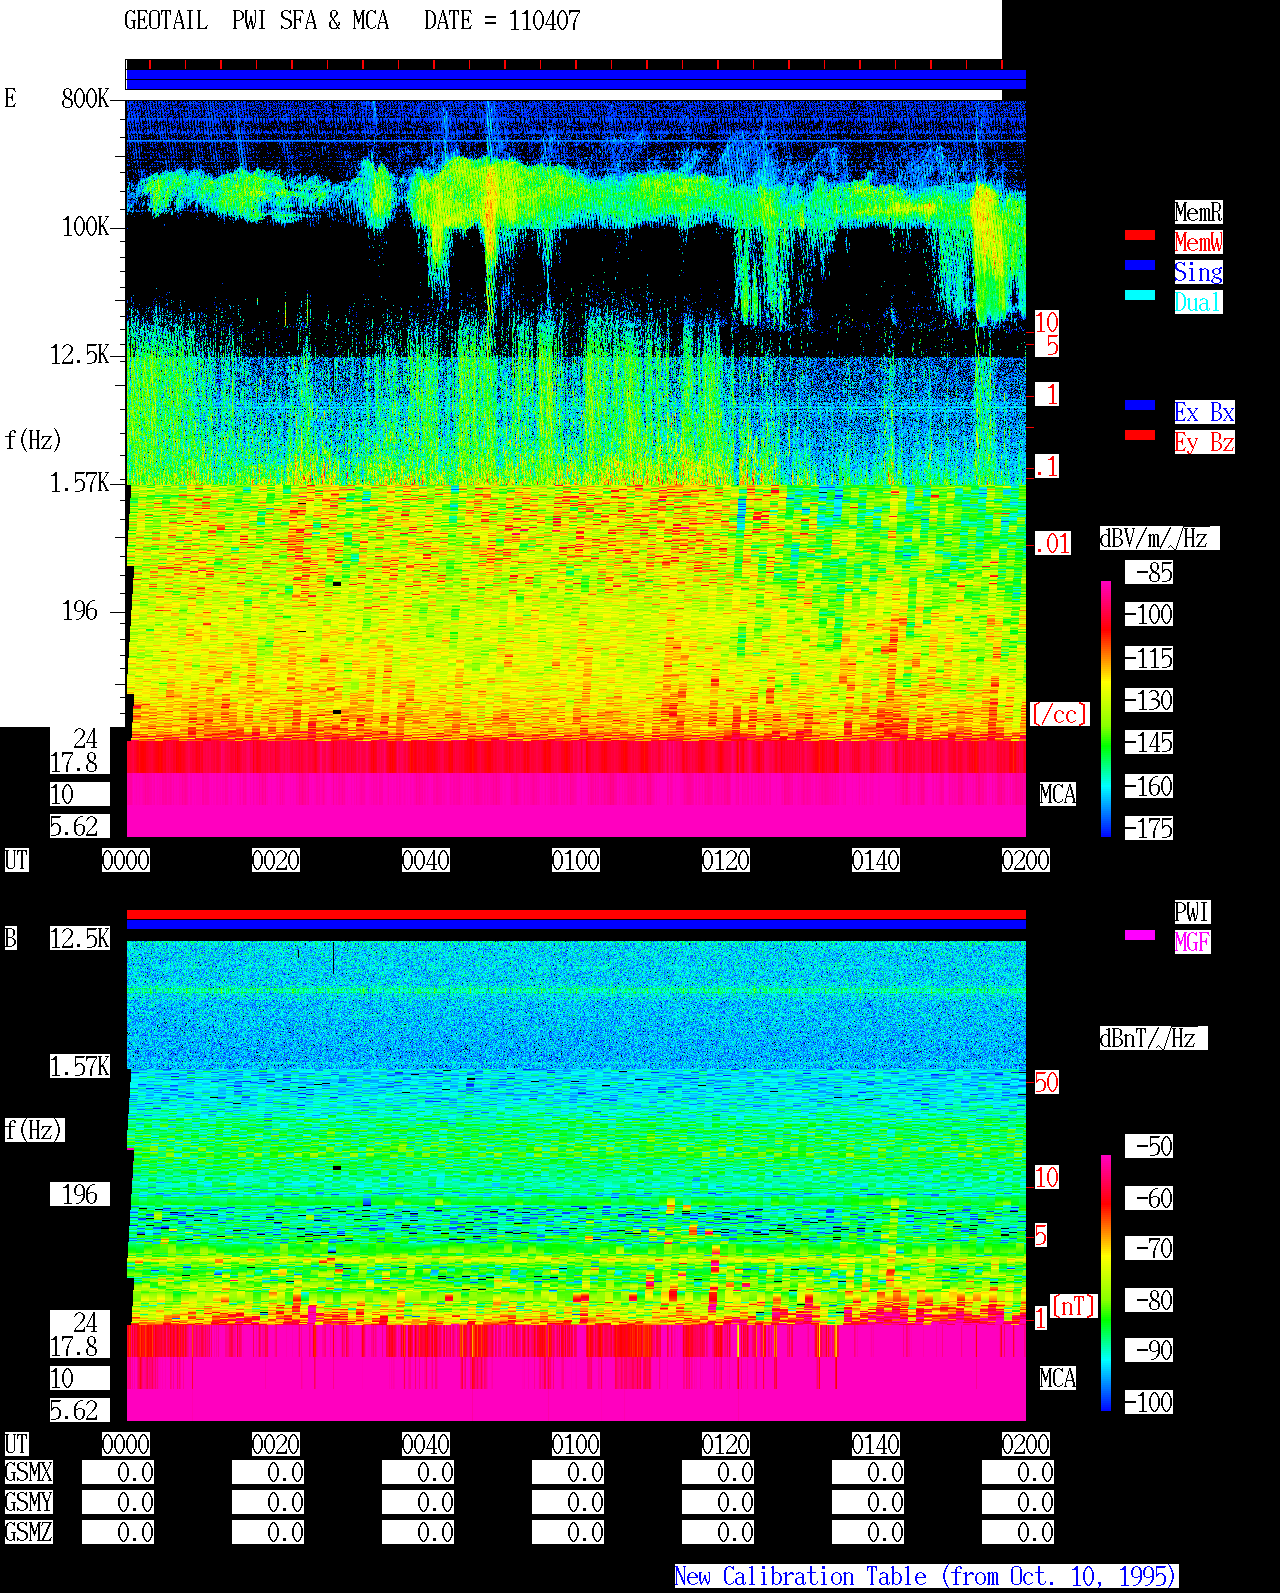Click the red [nT] field unit label
Screen dimensions: 1280x1593
(x=1074, y=1306)
